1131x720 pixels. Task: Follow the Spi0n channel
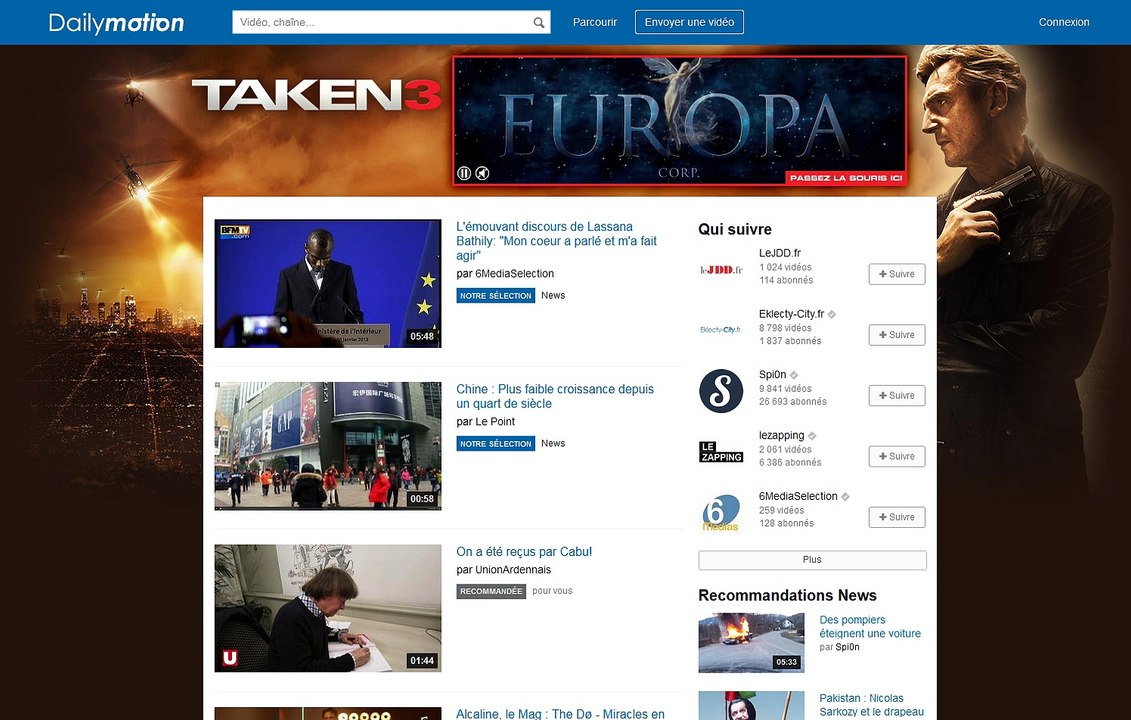[897, 395]
